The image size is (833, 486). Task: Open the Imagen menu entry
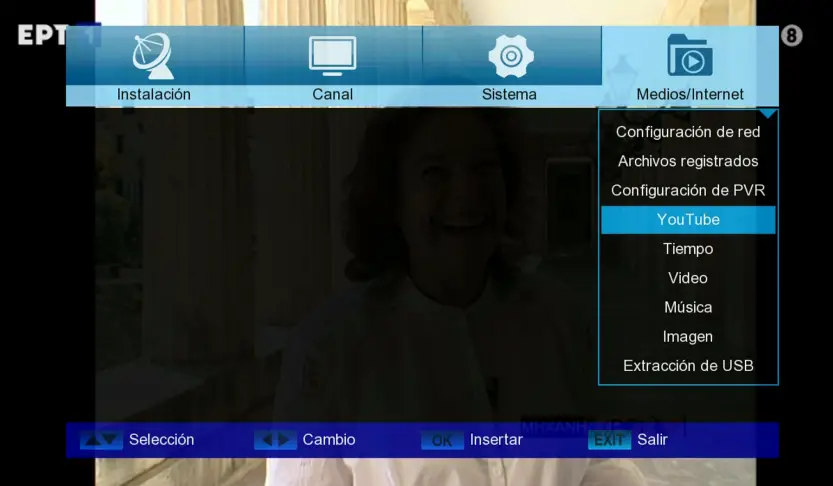[688, 336]
